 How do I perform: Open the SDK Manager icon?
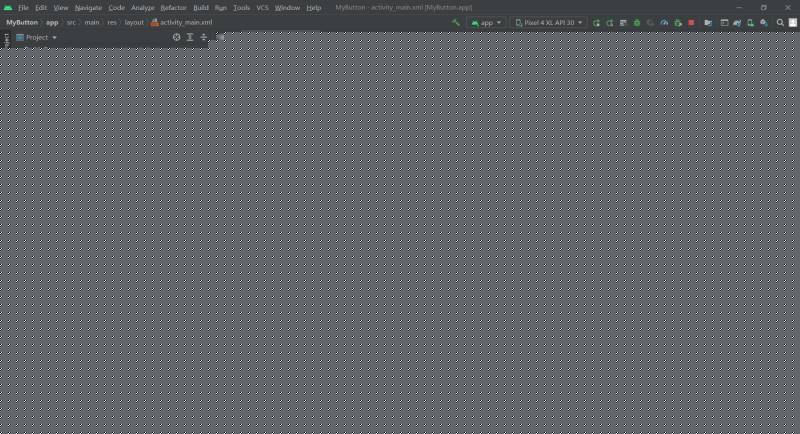pos(764,22)
